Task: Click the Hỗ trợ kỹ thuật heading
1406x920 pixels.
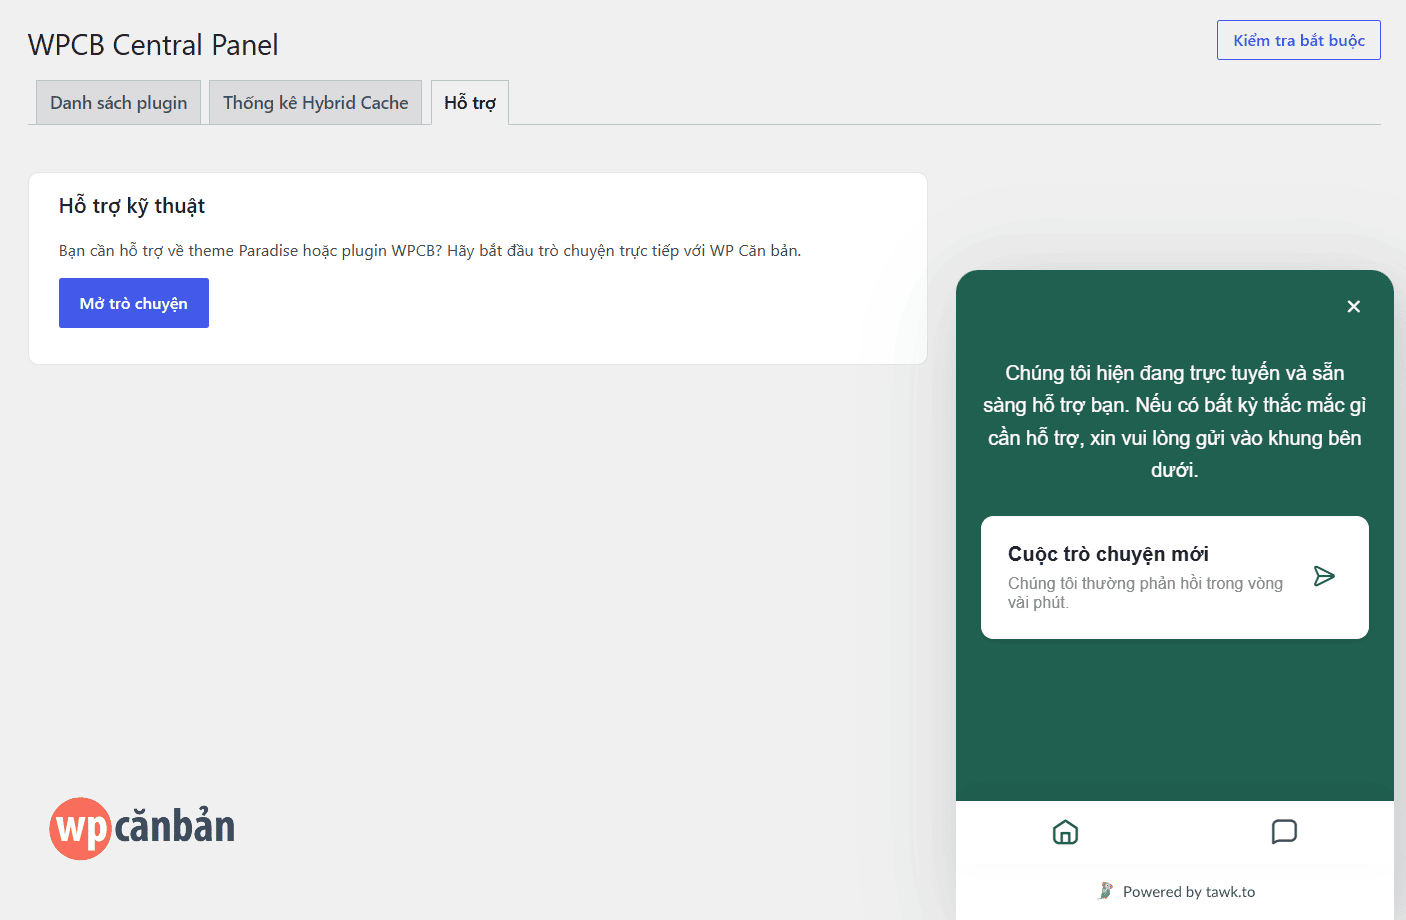Action: coord(132,206)
